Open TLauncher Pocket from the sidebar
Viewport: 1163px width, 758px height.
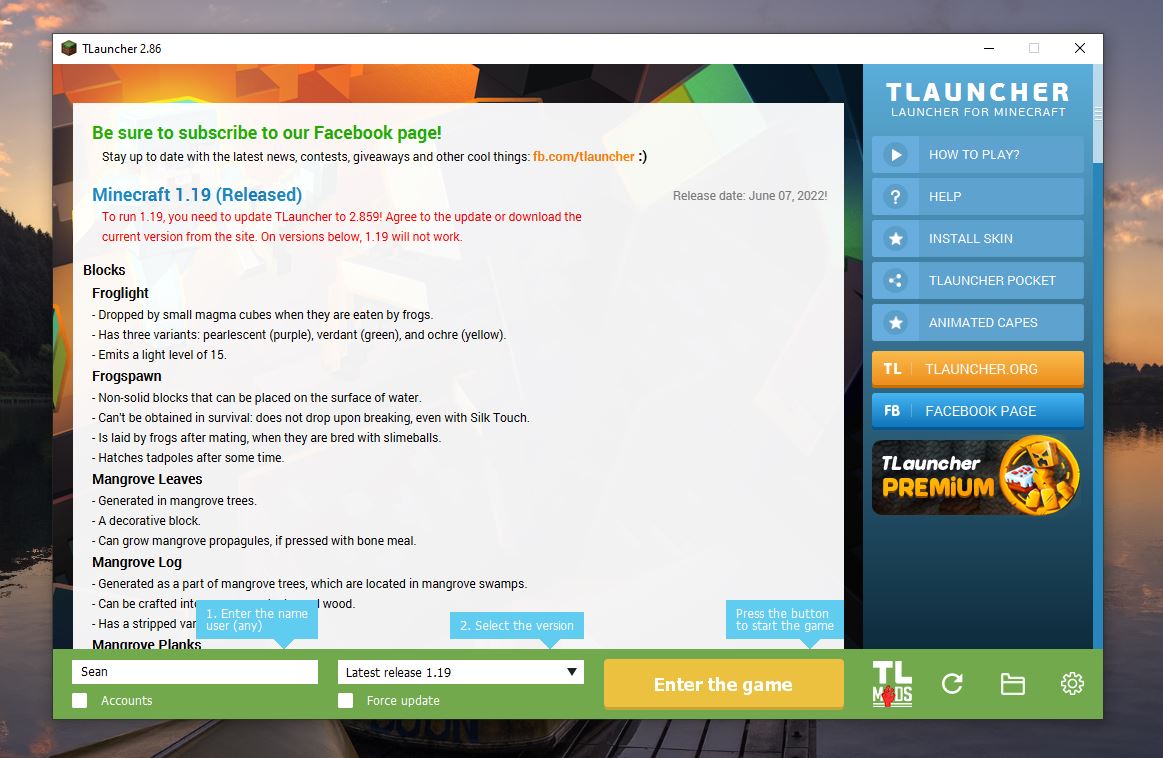(x=977, y=280)
